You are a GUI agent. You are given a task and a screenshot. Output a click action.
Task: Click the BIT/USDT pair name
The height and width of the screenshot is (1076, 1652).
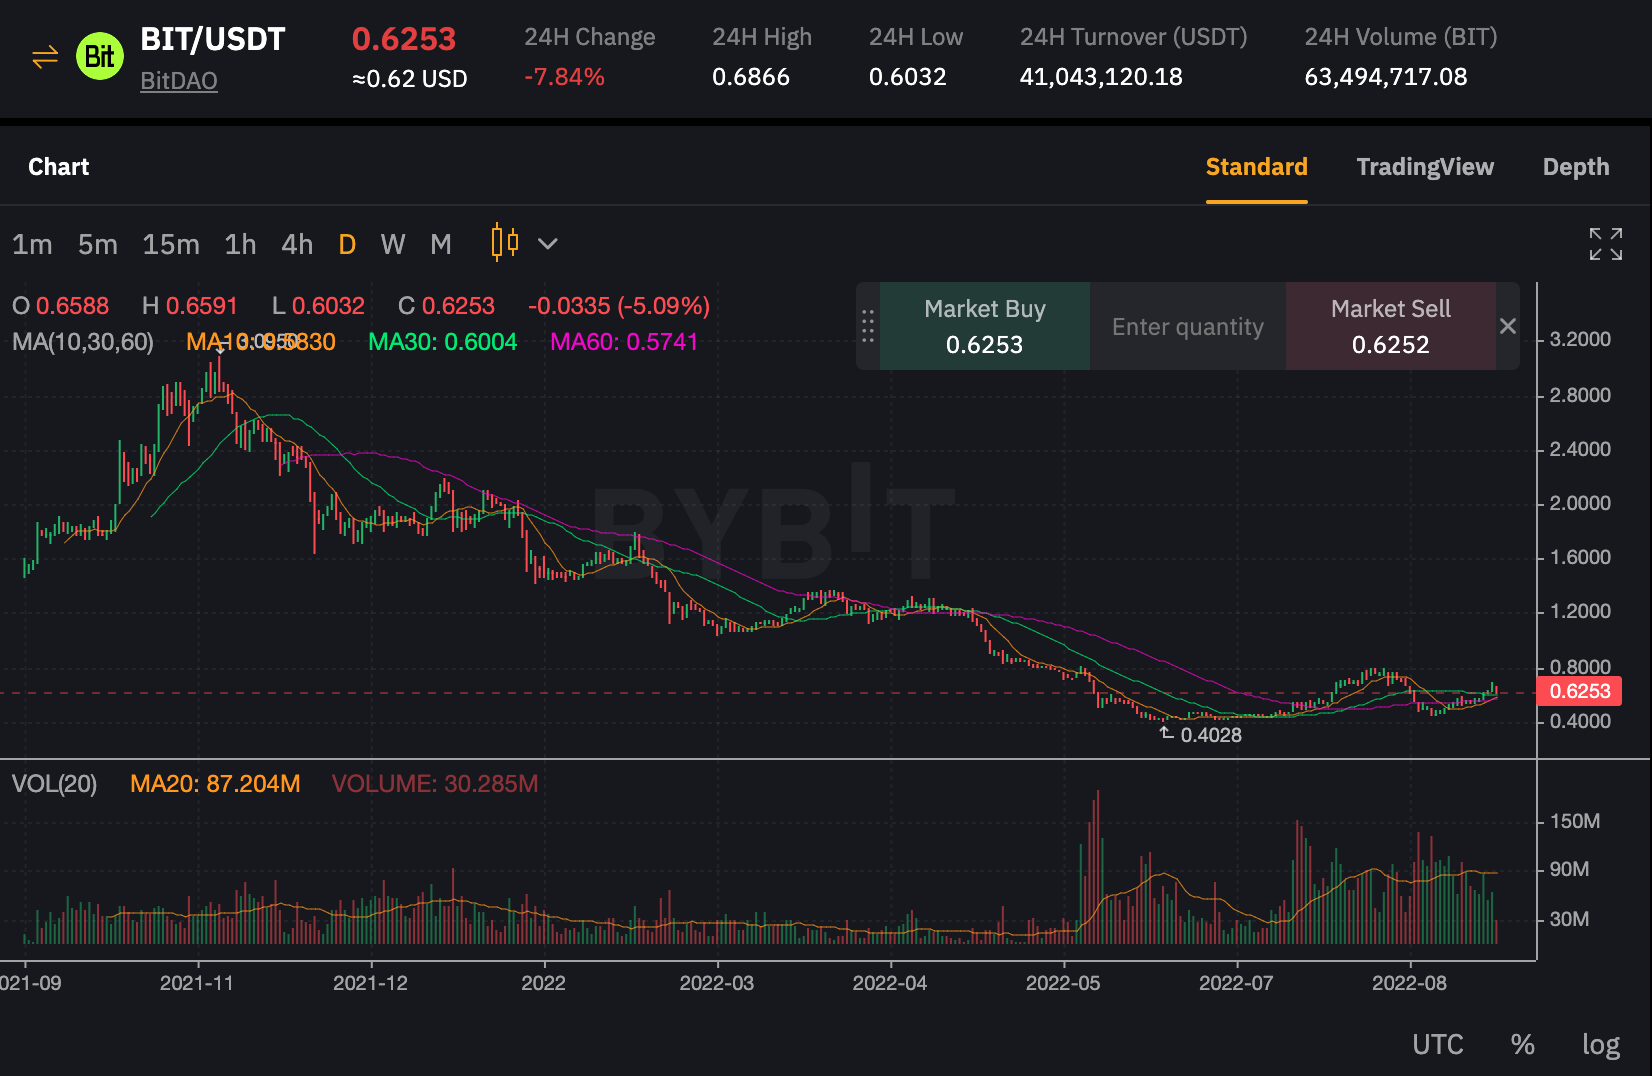[x=213, y=39]
